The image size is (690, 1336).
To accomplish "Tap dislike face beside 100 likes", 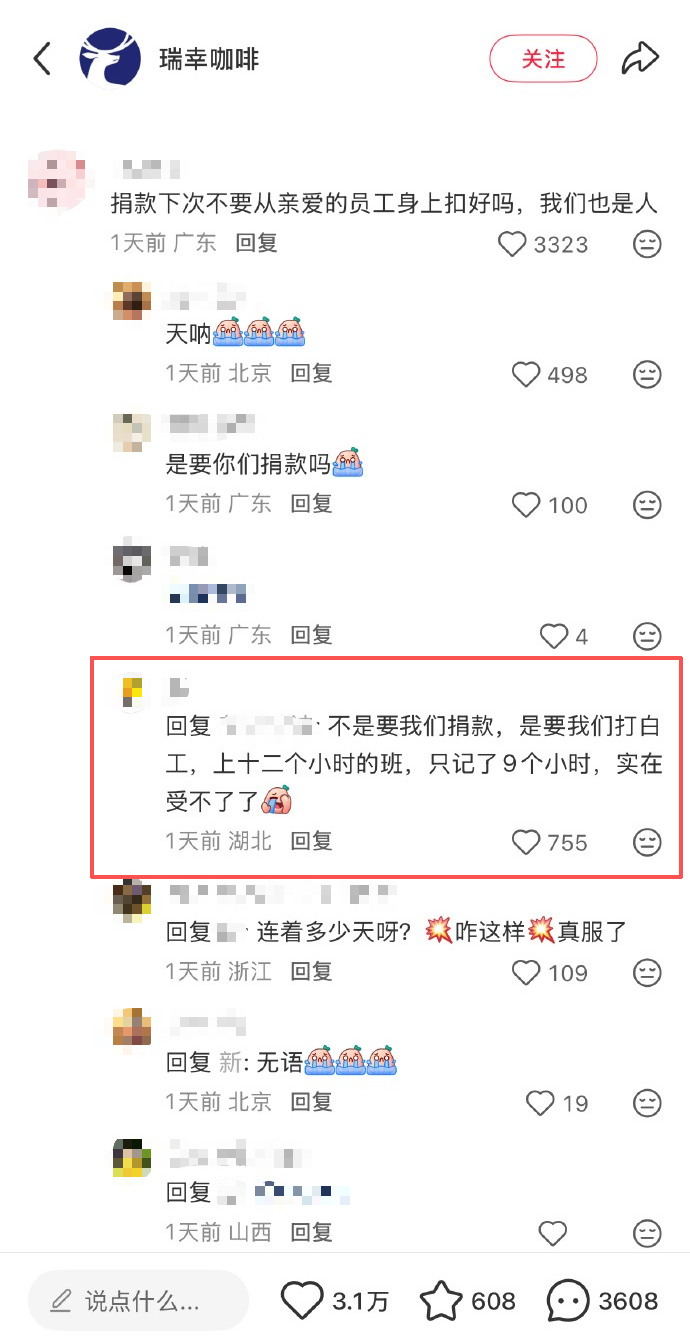I will tap(648, 505).
